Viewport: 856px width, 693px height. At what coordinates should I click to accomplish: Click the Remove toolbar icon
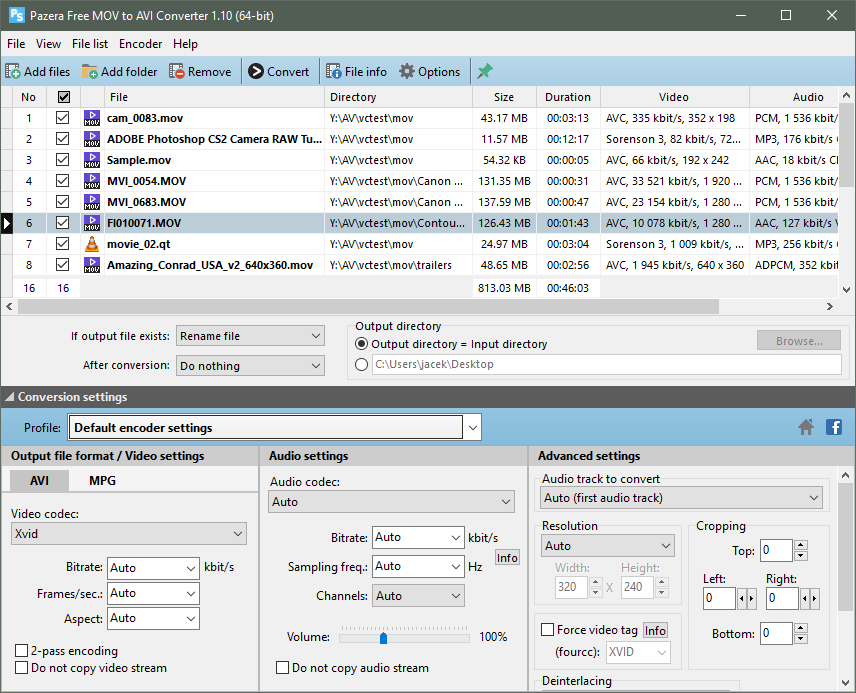(x=176, y=72)
